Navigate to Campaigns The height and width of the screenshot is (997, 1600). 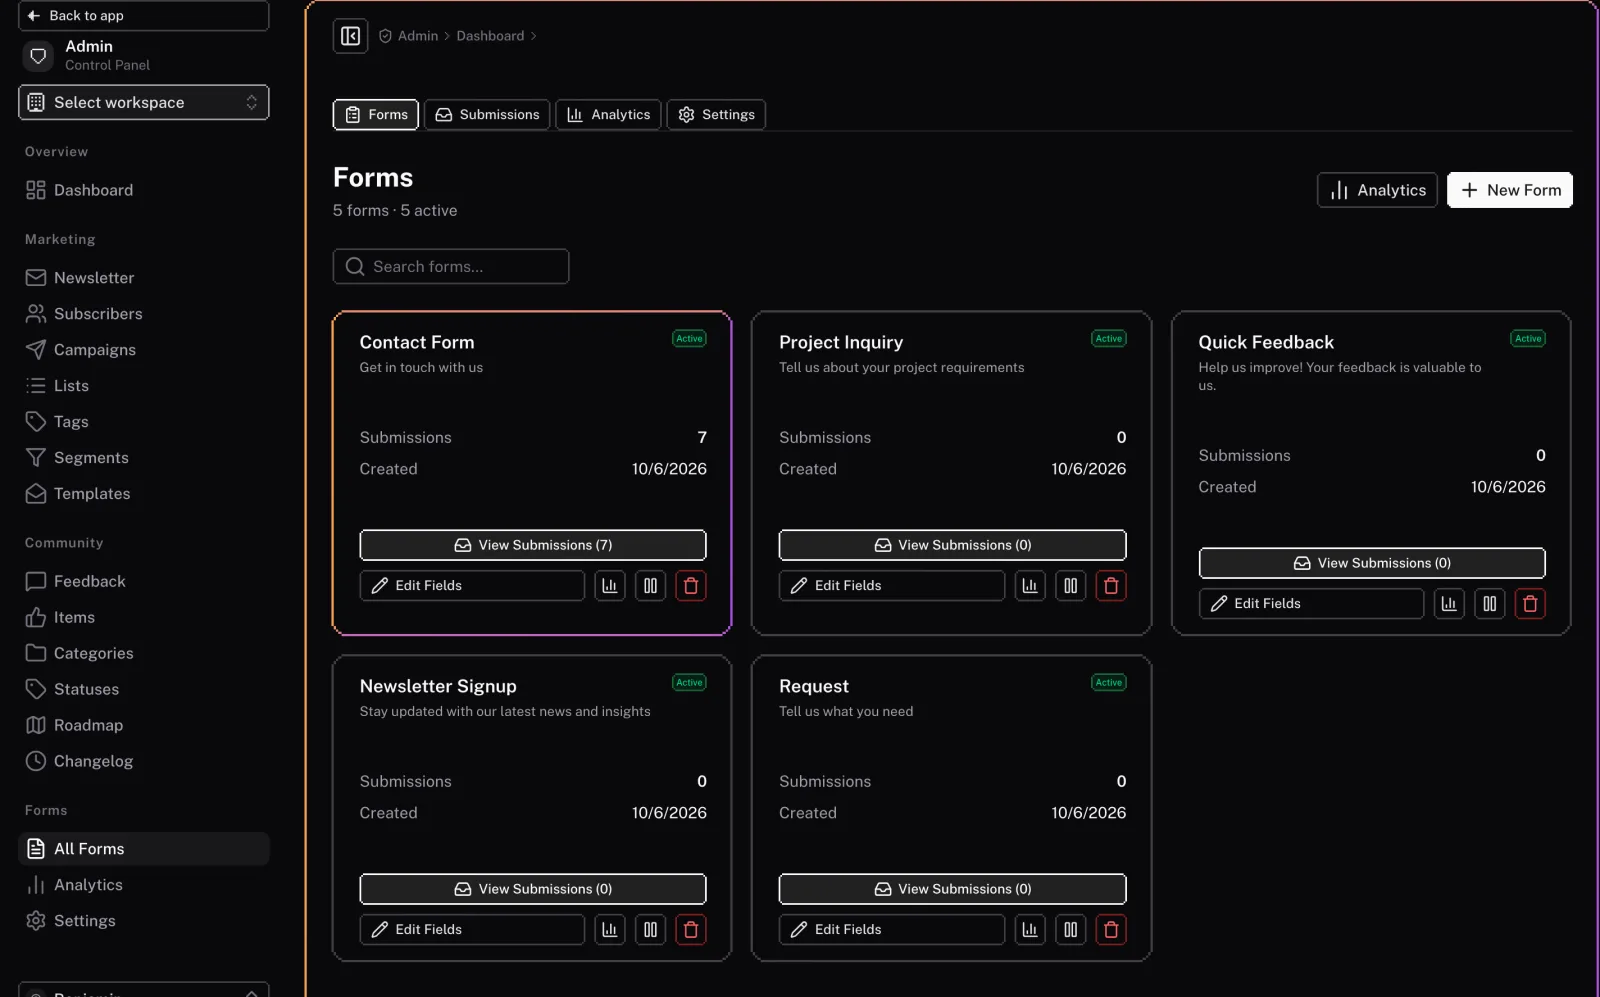click(x=144, y=350)
